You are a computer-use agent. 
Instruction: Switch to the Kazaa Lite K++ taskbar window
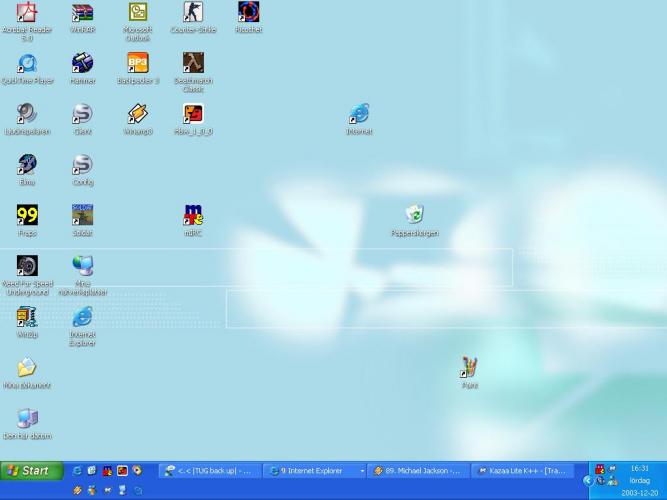[522, 471]
